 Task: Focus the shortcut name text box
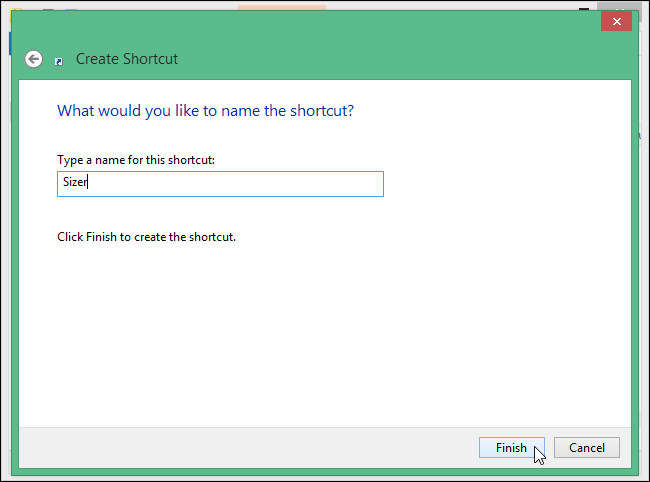point(220,184)
